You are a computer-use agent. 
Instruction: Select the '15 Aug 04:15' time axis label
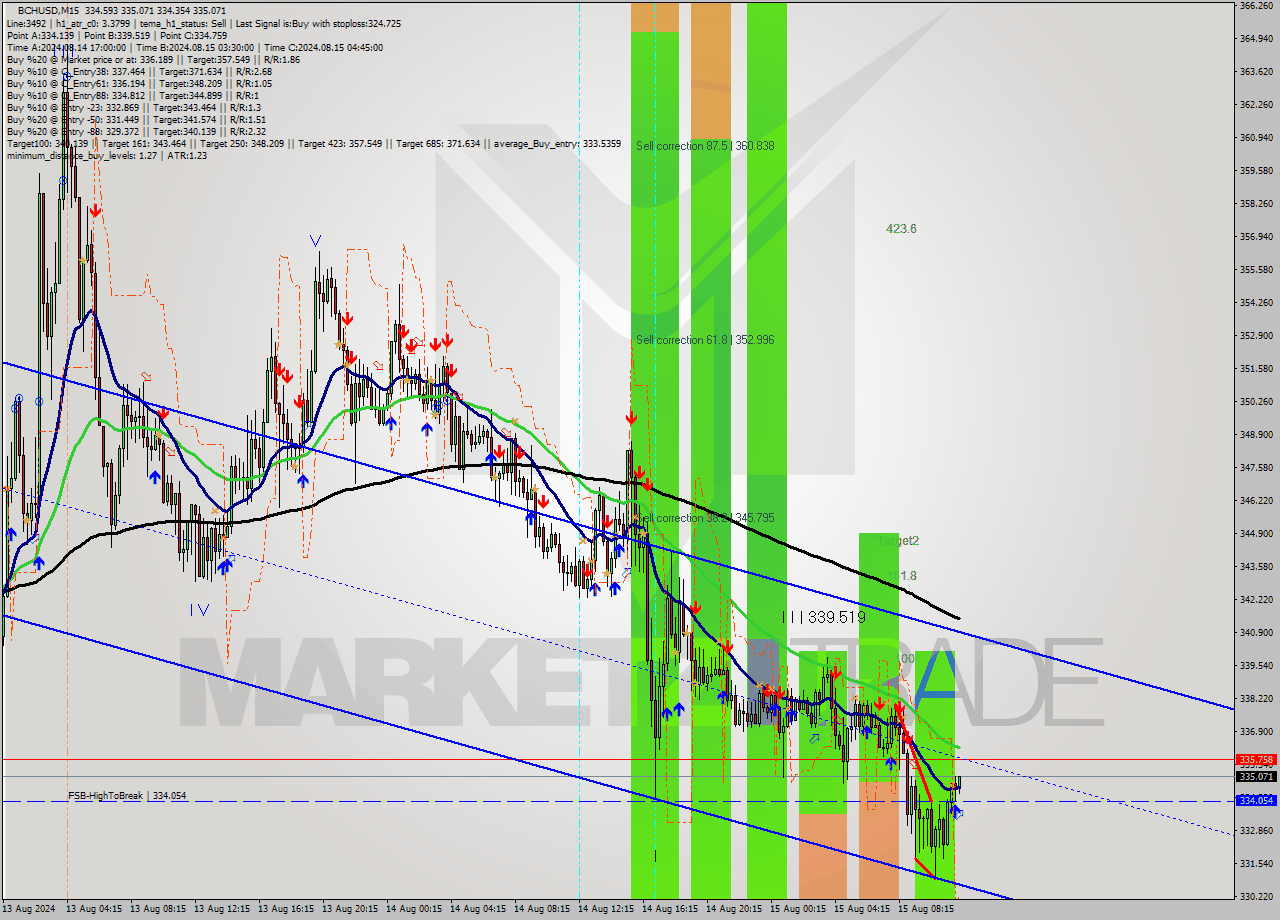[862, 910]
